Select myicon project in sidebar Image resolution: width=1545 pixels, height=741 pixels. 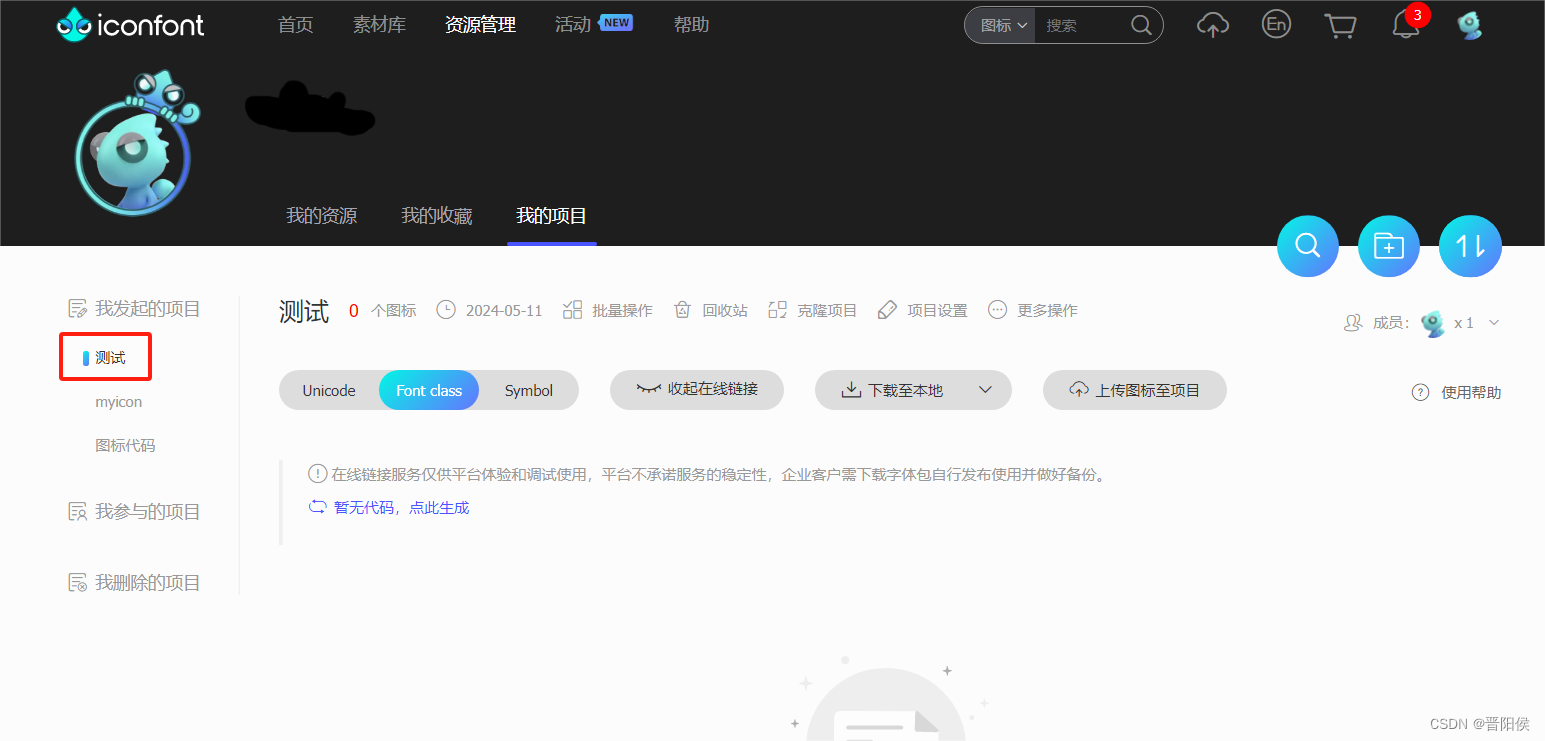pyautogui.click(x=119, y=401)
